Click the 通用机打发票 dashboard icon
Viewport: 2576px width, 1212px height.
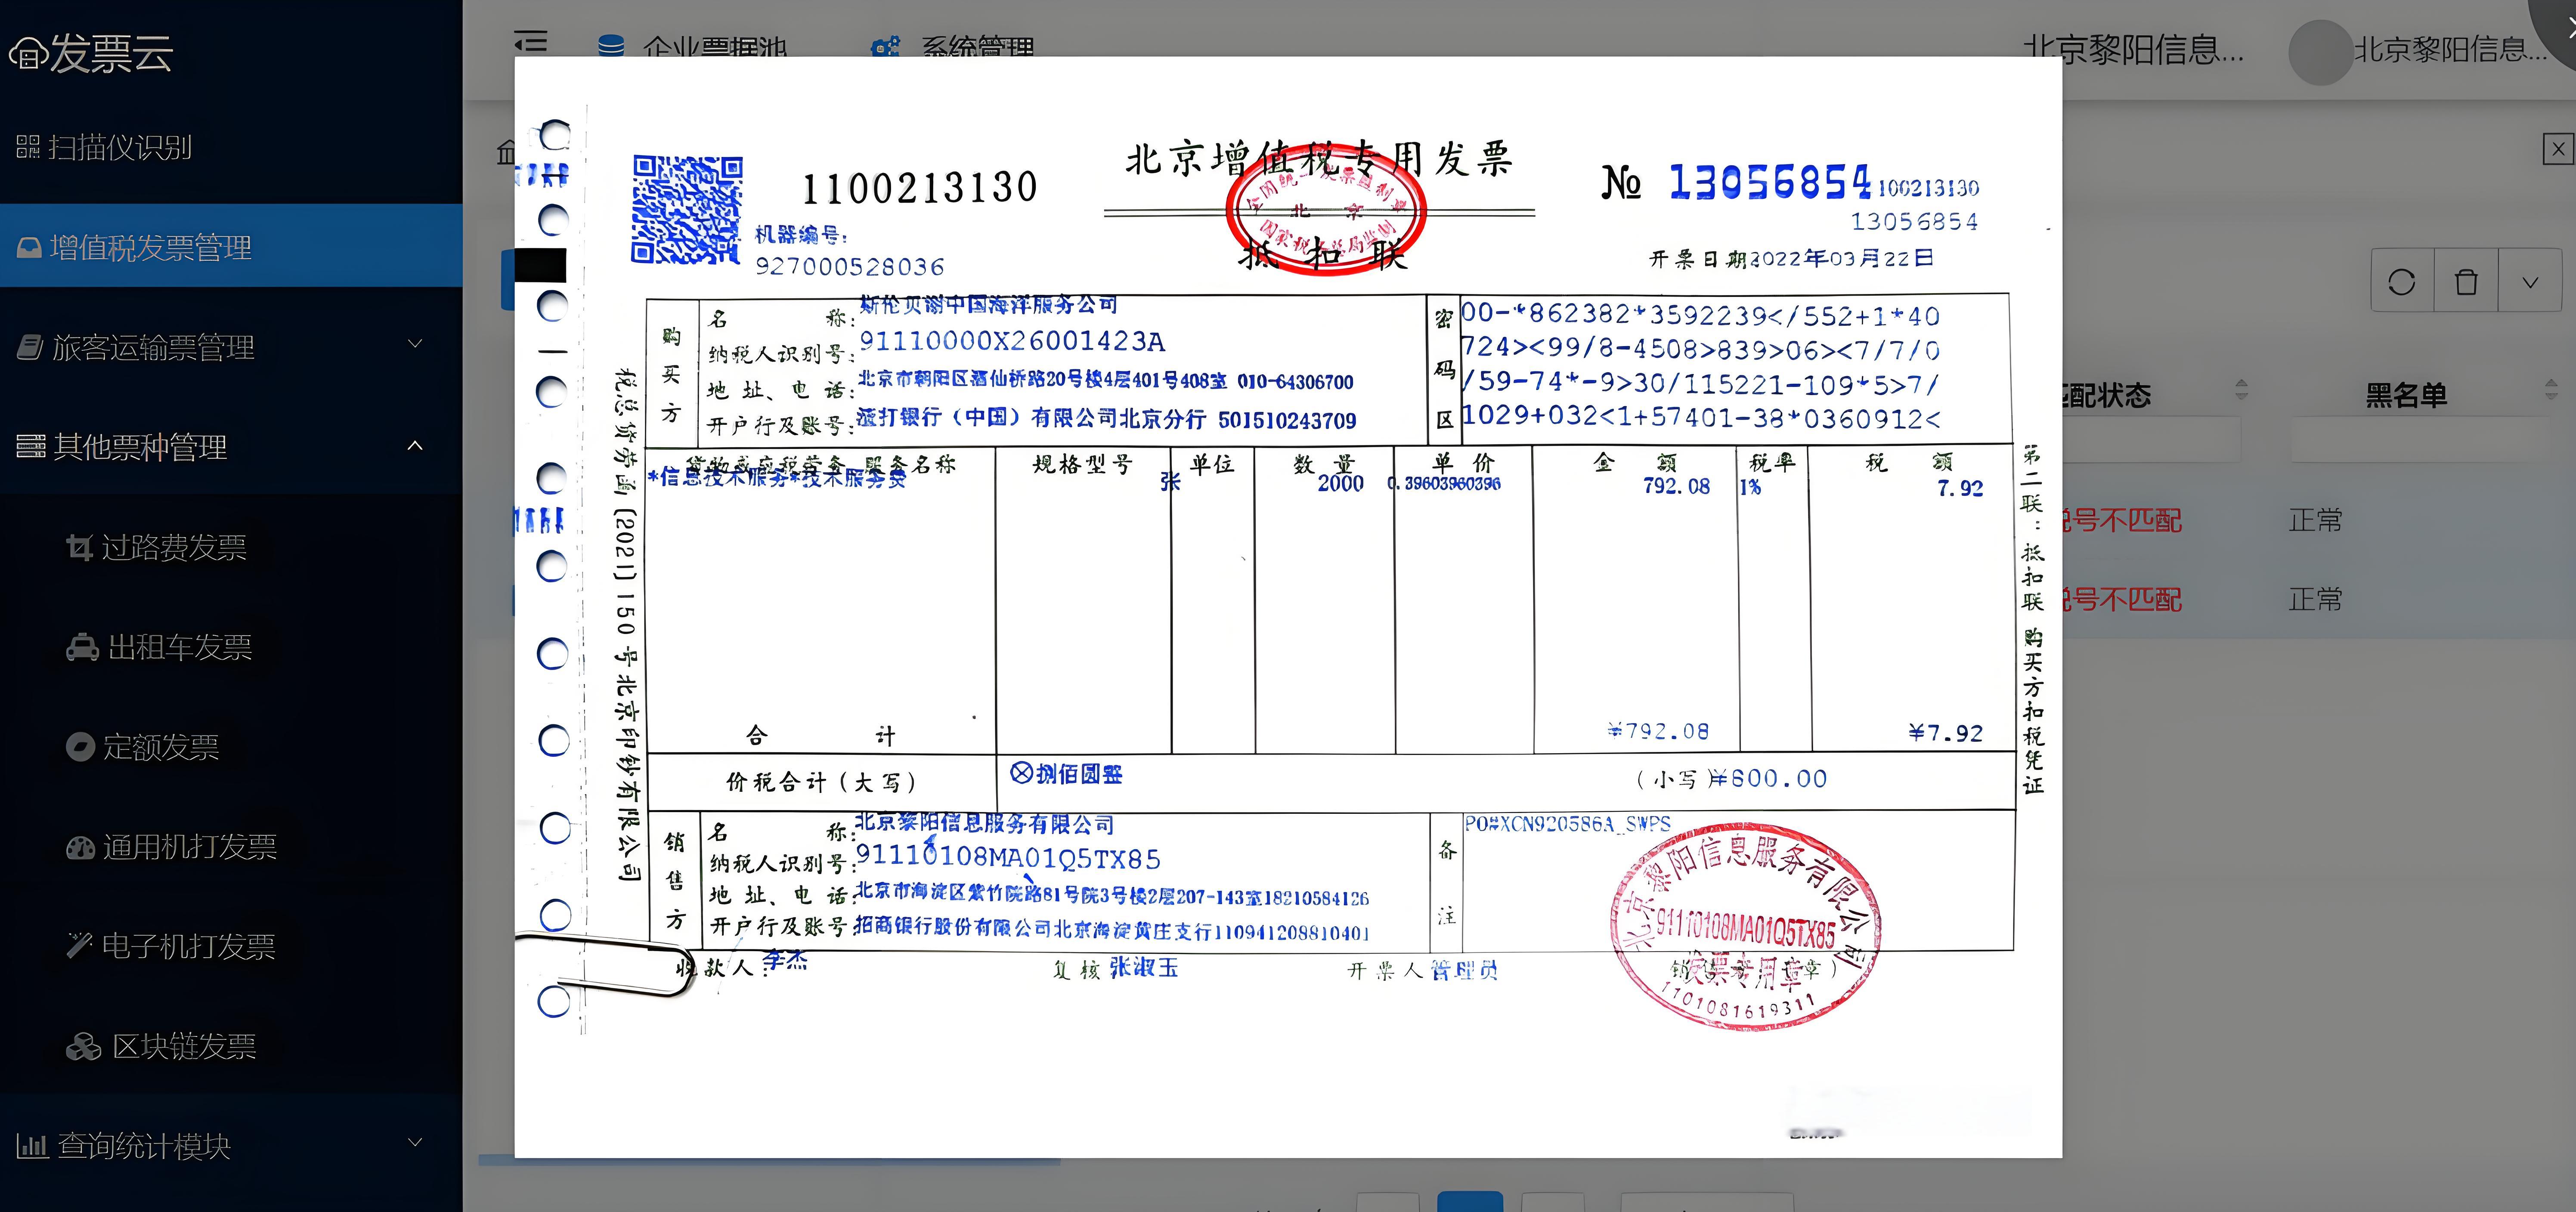[x=80, y=848]
